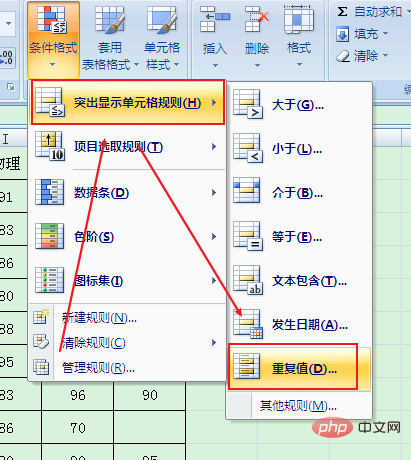Choose 数据条(D) menu entry
The height and width of the screenshot is (460, 411).
[128, 192]
